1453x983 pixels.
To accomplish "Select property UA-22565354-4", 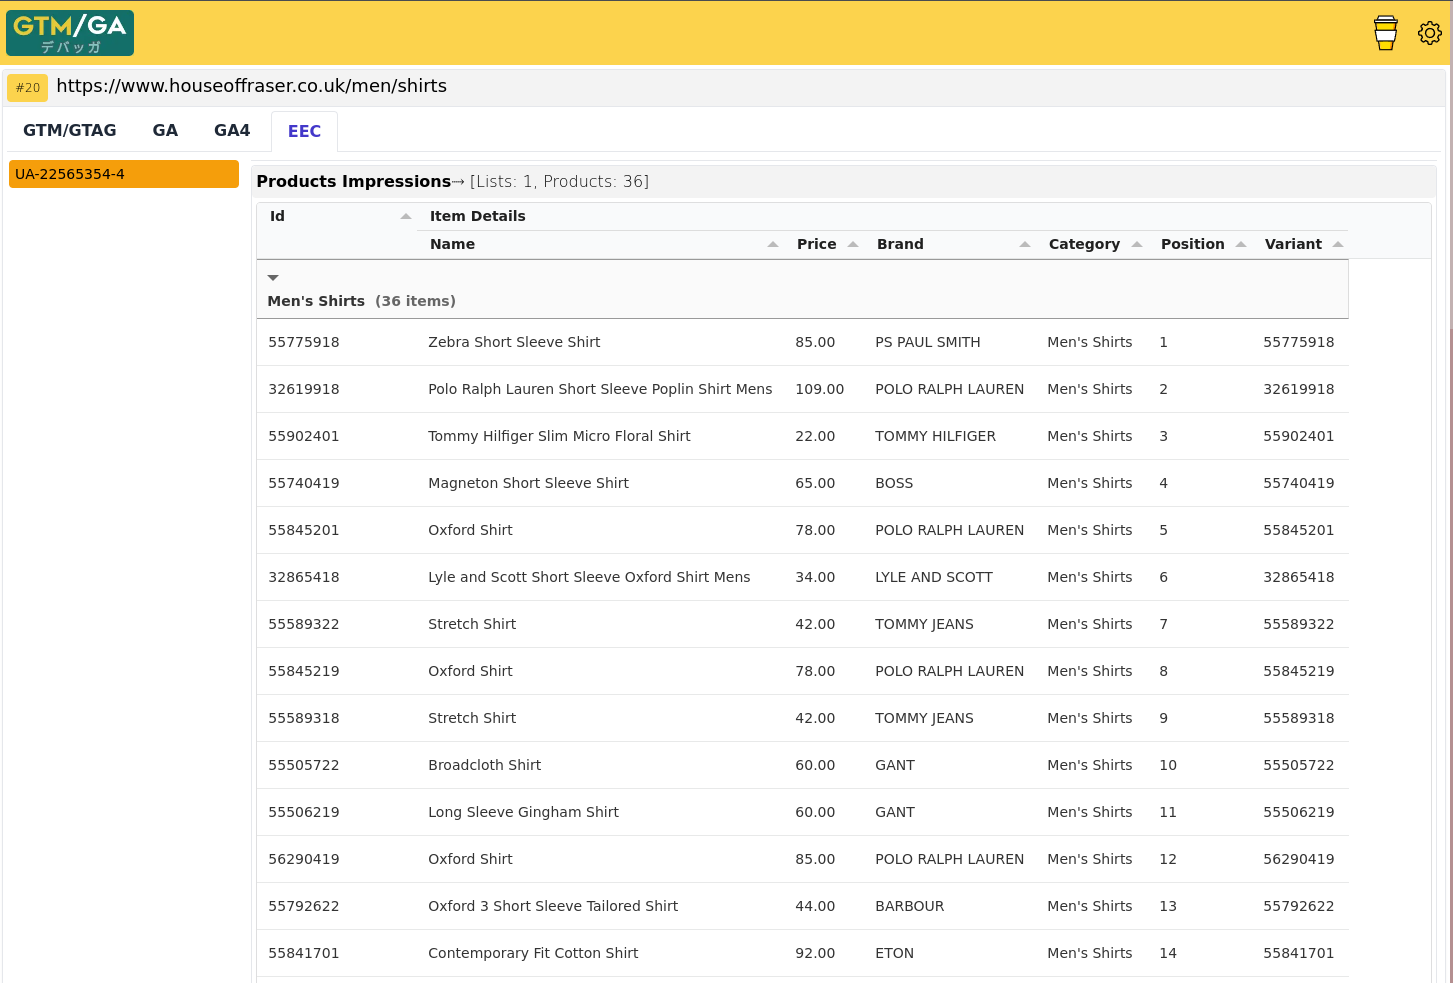I will click(124, 174).
